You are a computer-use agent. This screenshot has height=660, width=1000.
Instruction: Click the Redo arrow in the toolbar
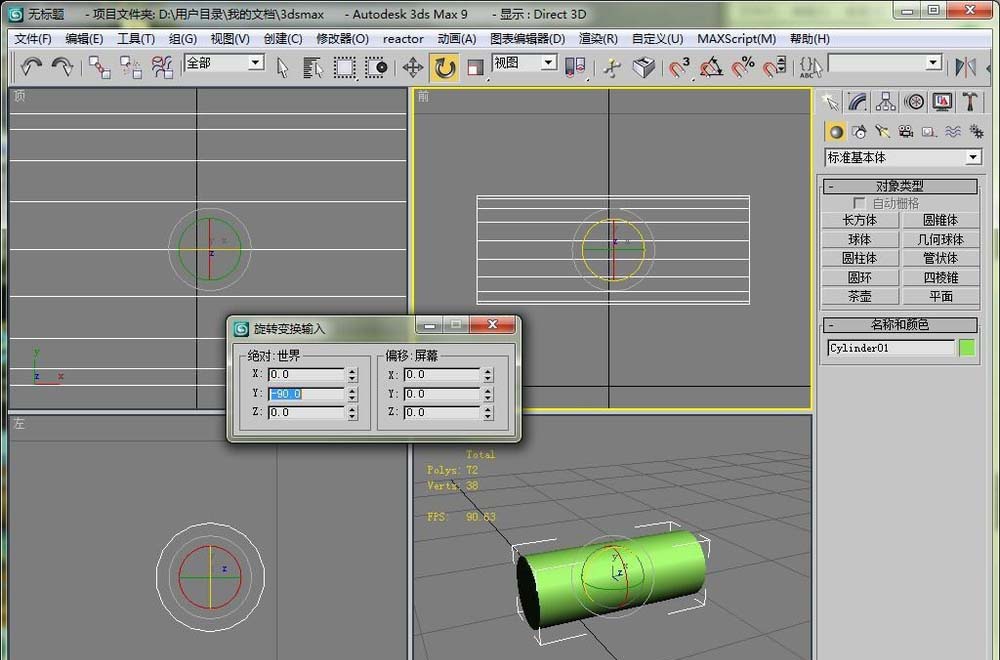[62, 66]
